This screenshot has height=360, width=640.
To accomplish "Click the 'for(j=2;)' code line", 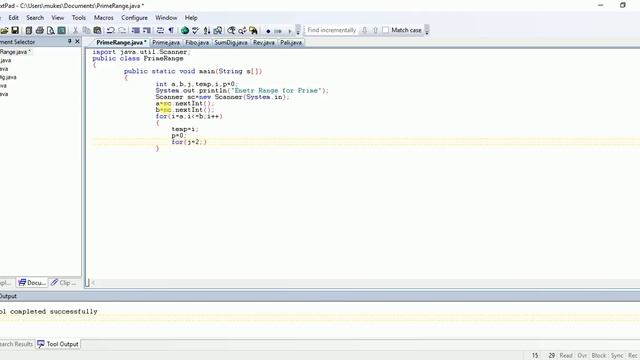I will (189, 142).
